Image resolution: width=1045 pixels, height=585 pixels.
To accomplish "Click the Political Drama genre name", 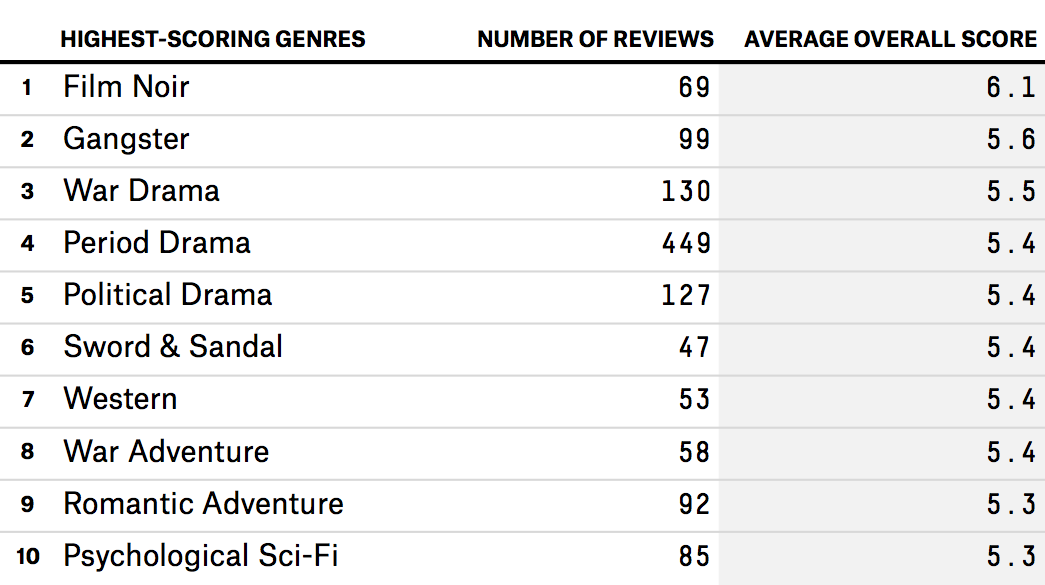I will [x=168, y=295].
